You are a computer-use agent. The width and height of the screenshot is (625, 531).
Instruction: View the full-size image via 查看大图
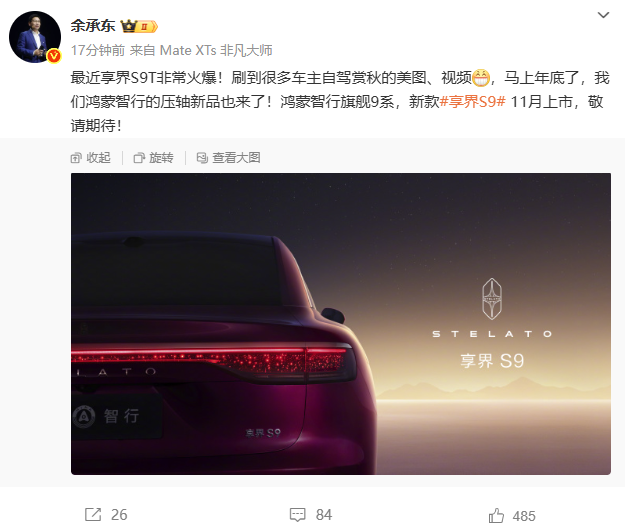(x=228, y=158)
